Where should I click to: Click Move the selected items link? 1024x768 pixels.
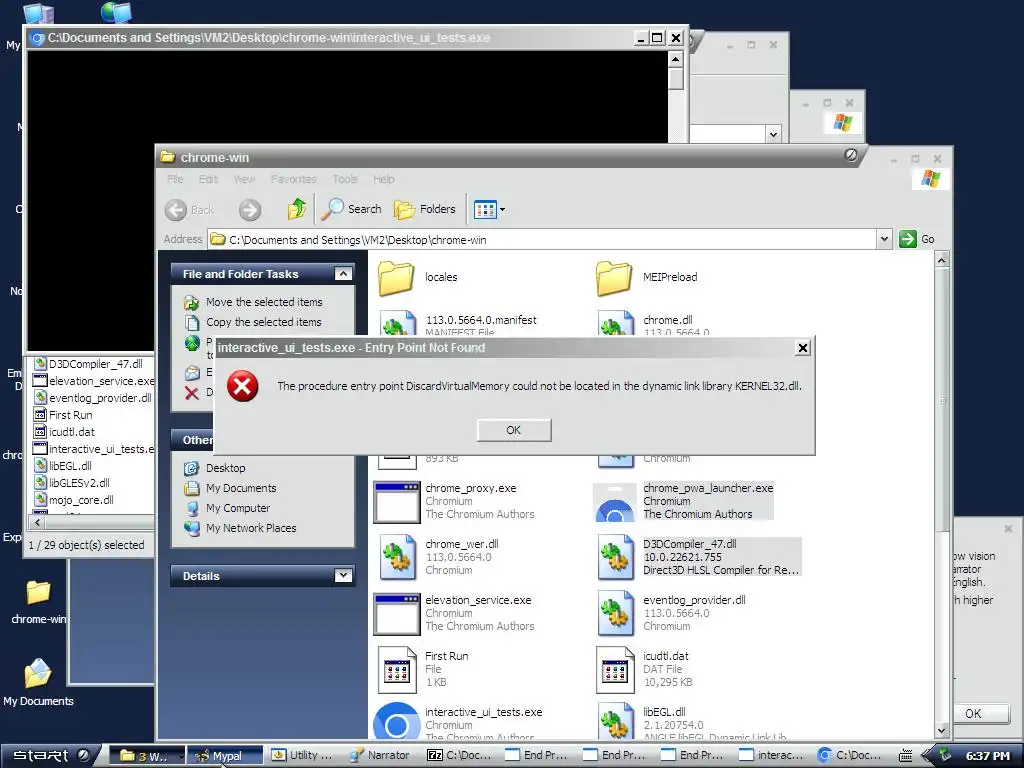(264, 302)
